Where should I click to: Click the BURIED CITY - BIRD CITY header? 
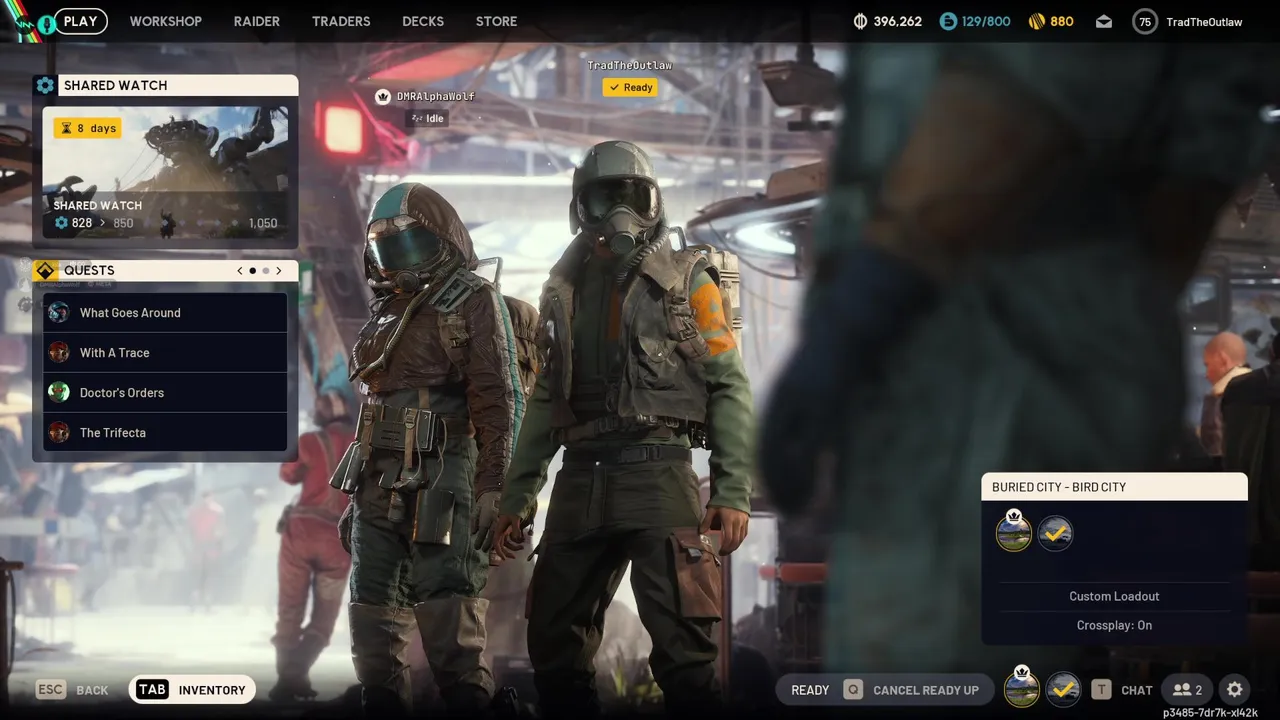(x=1114, y=487)
